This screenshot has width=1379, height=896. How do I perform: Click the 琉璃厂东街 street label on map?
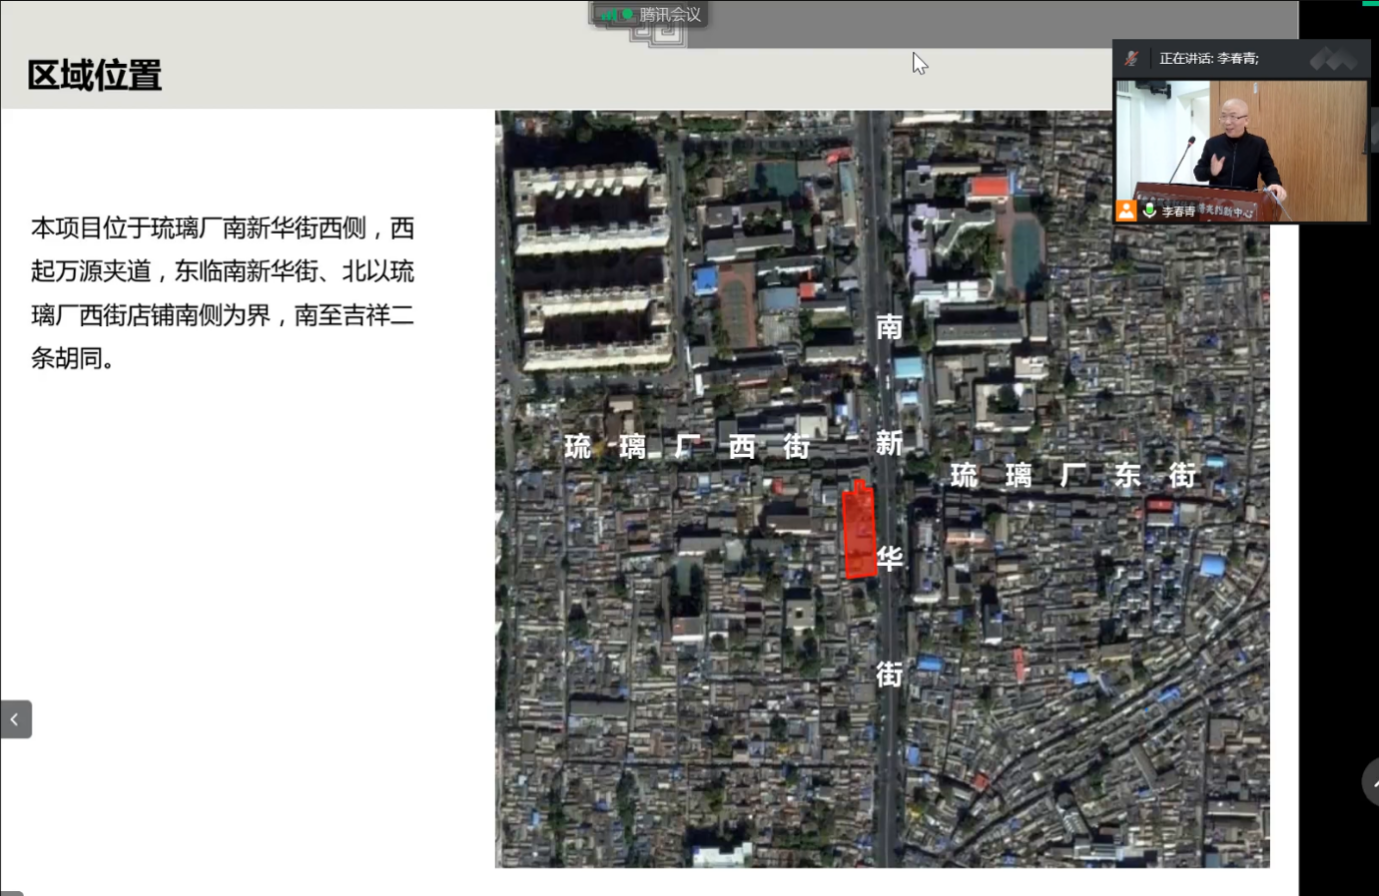[1072, 475]
